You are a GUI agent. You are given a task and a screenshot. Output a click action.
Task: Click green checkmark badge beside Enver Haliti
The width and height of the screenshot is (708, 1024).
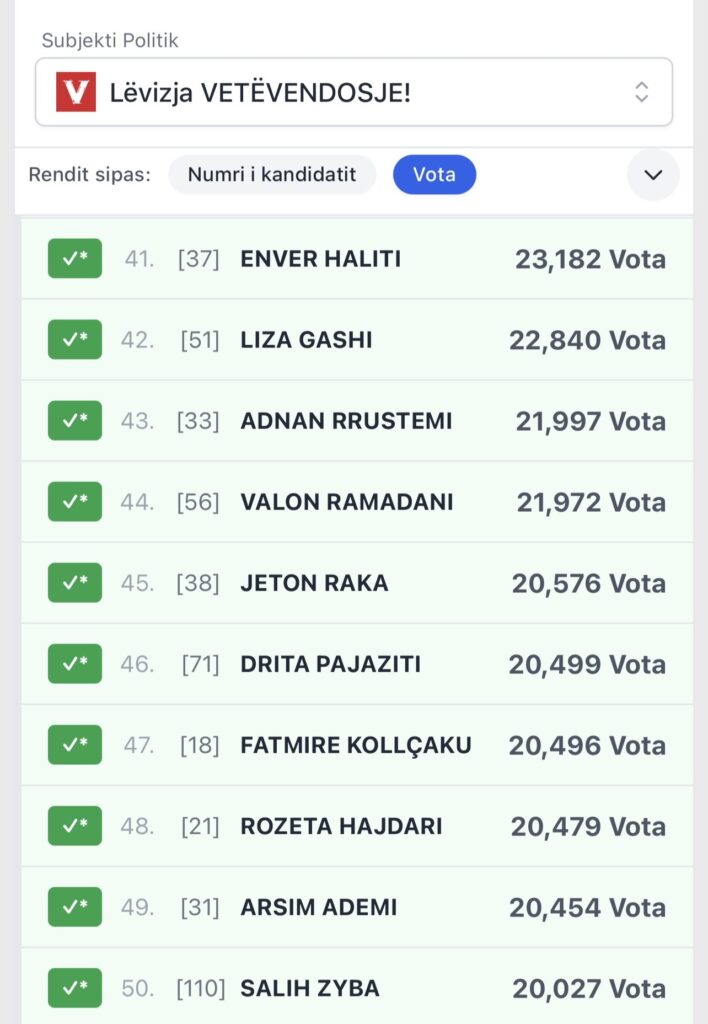75,259
